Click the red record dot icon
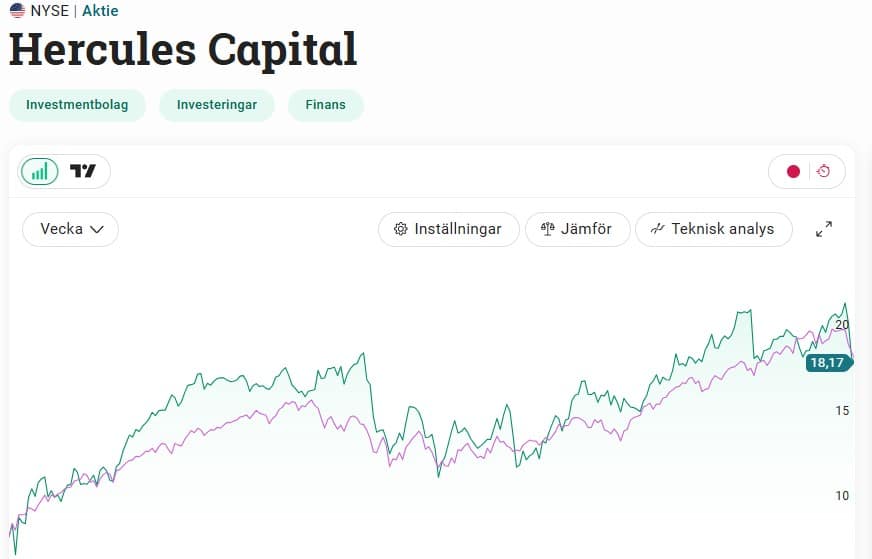The height and width of the screenshot is (559, 872). tap(794, 171)
